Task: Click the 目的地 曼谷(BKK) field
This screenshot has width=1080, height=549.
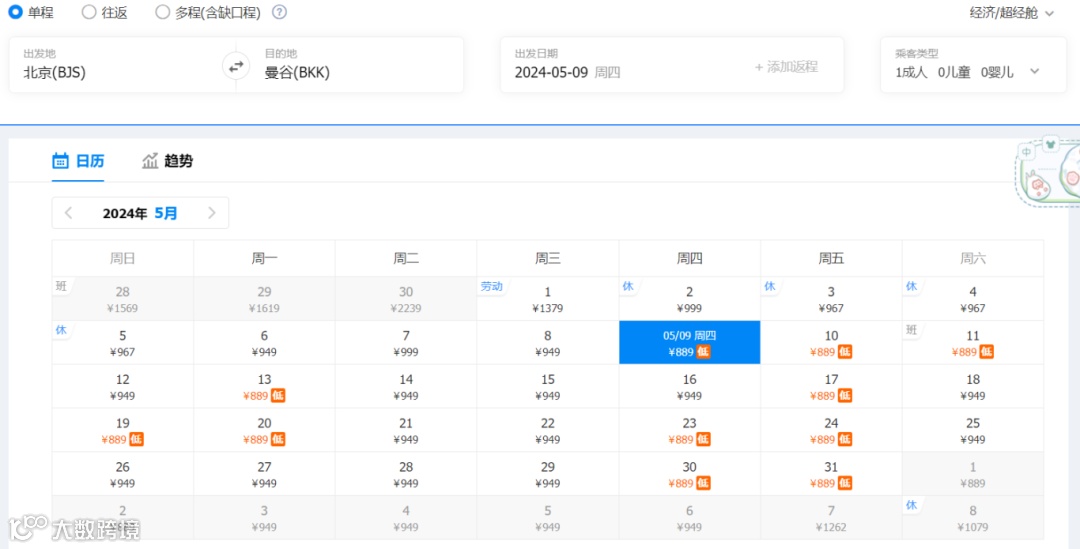Action: point(357,65)
